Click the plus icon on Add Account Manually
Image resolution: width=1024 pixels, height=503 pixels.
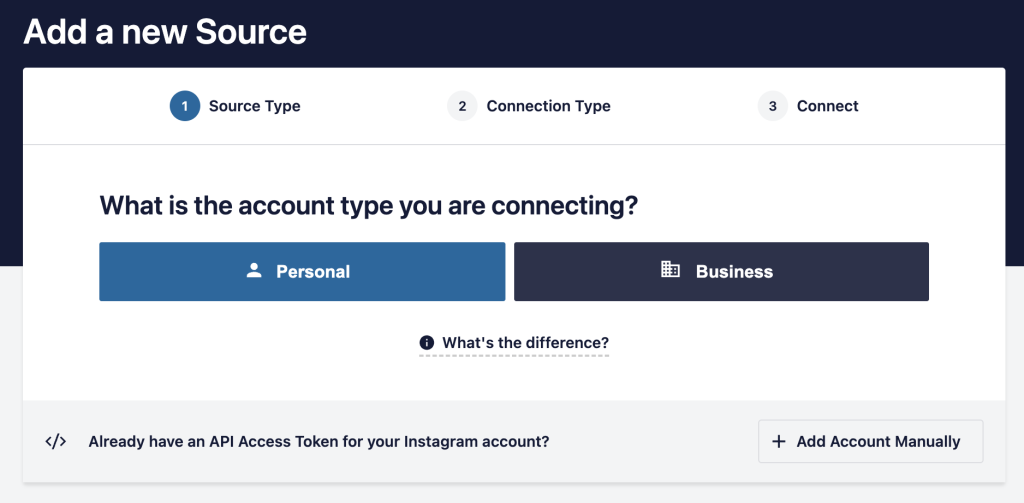pyautogui.click(x=779, y=441)
